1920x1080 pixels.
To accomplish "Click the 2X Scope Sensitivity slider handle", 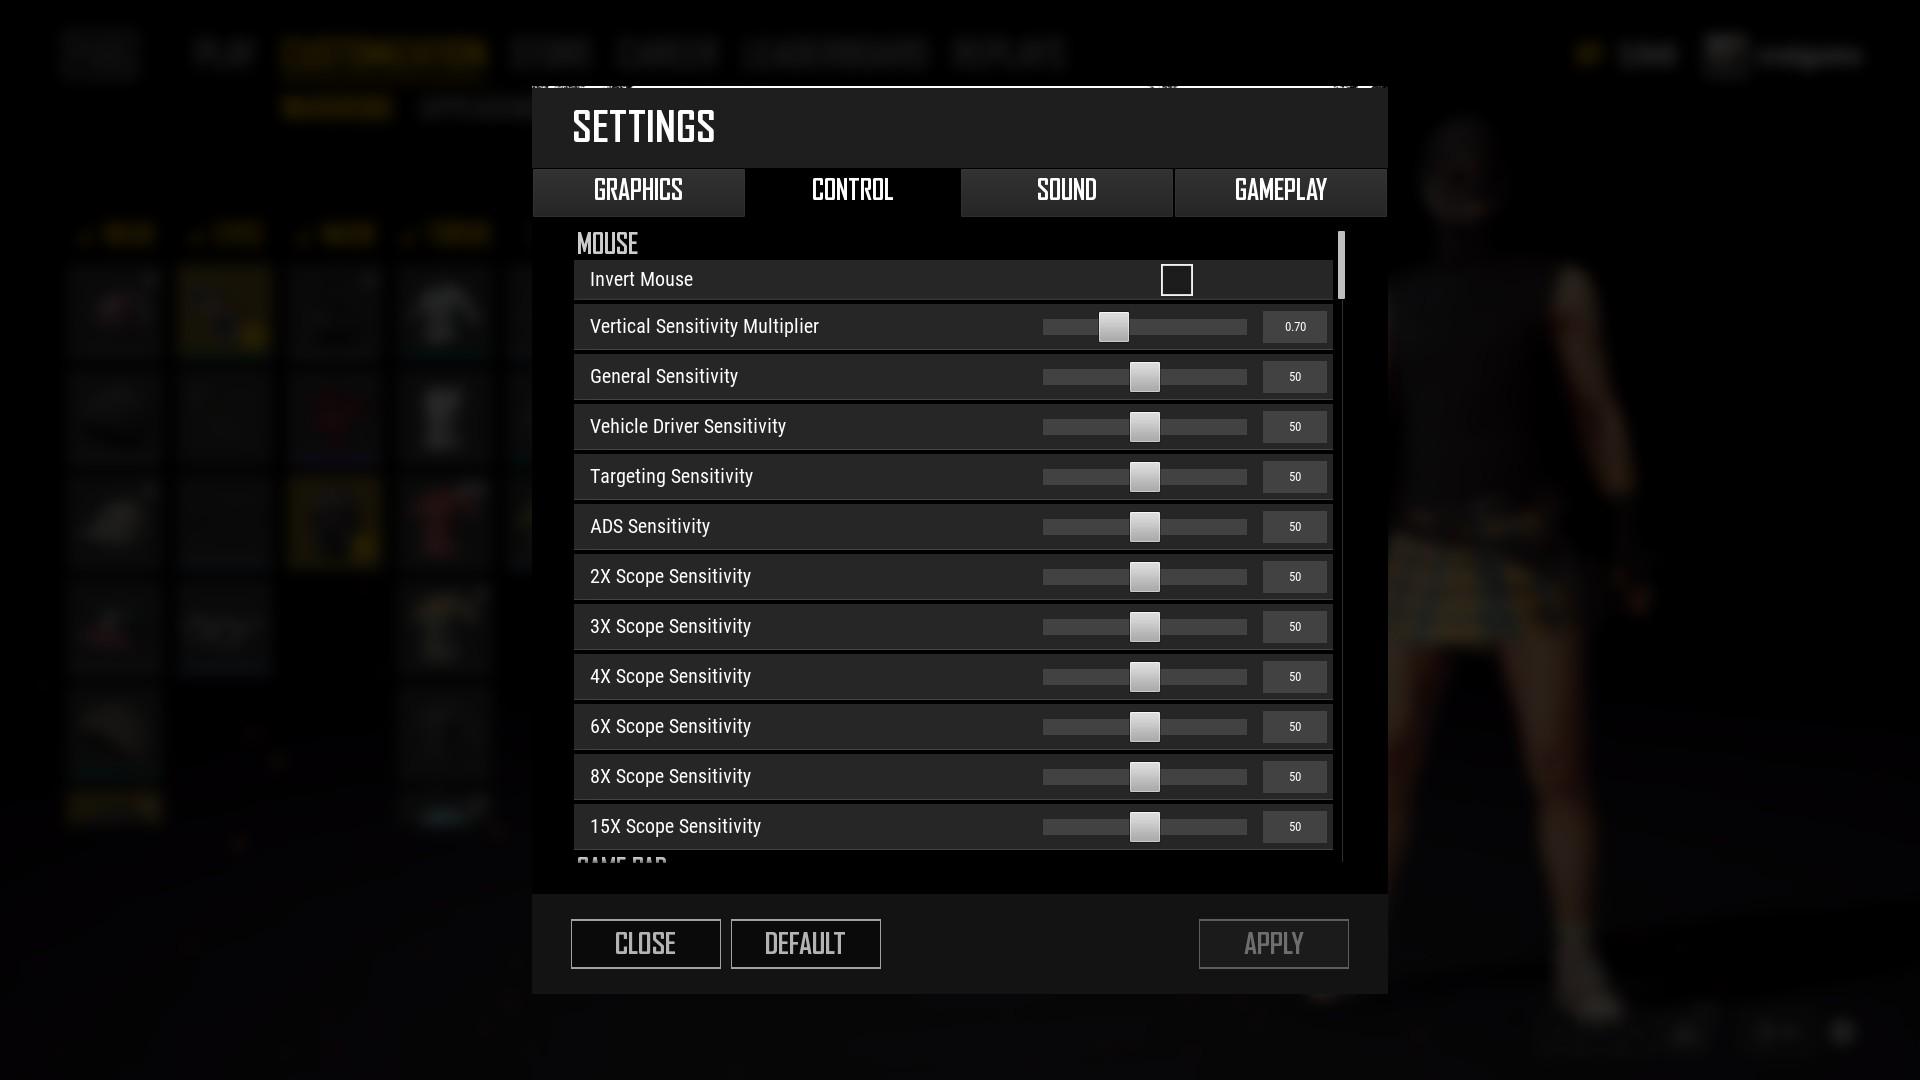I will pos(1143,576).
